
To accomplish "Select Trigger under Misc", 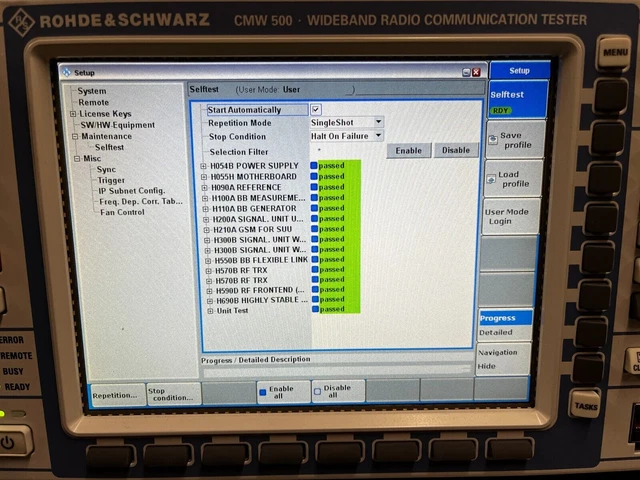I will coord(111,180).
